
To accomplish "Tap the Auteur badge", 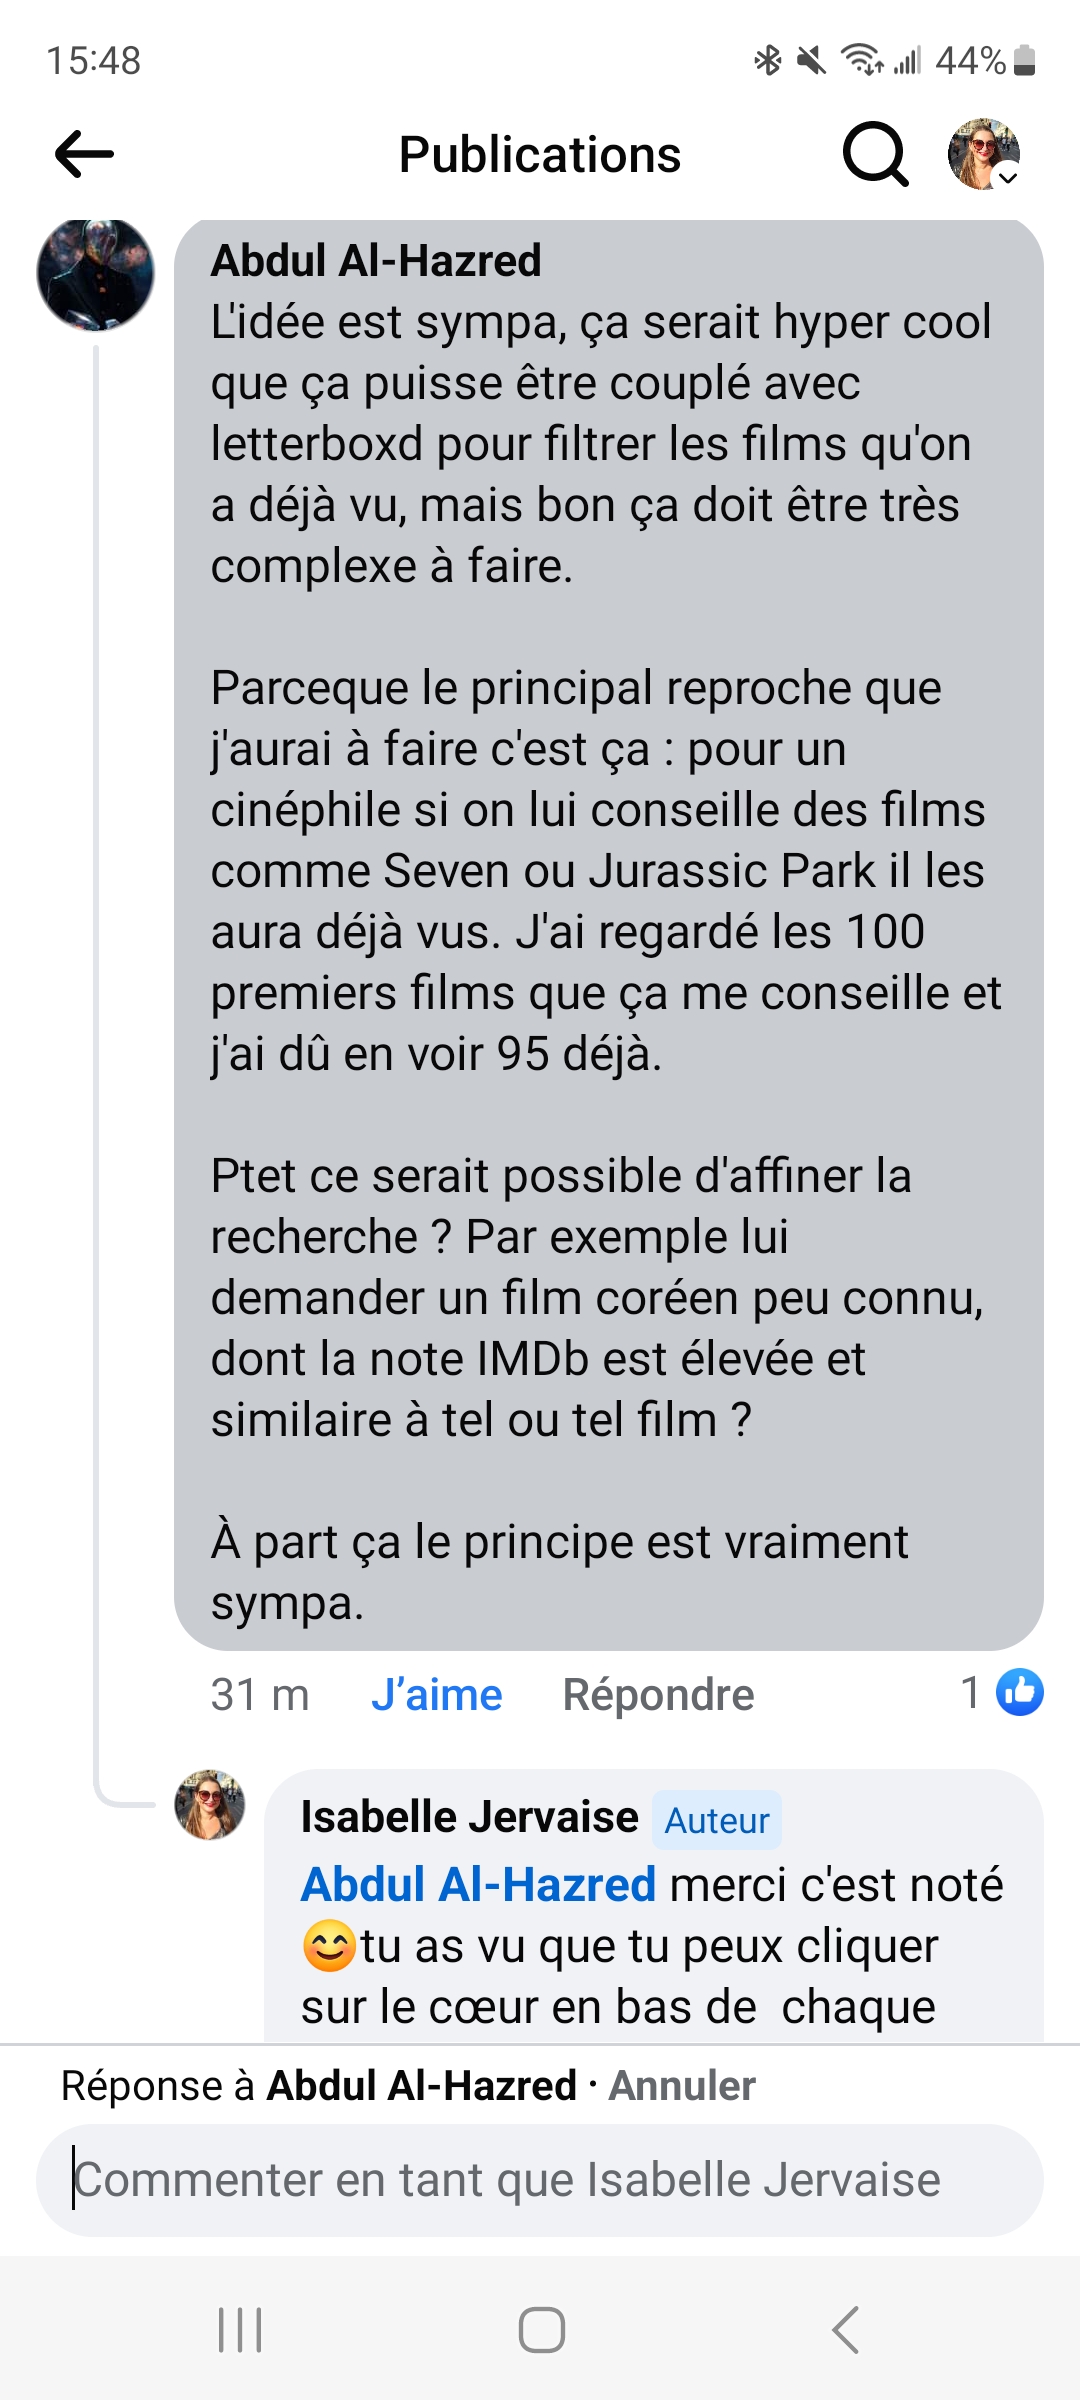I will pos(717,1820).
